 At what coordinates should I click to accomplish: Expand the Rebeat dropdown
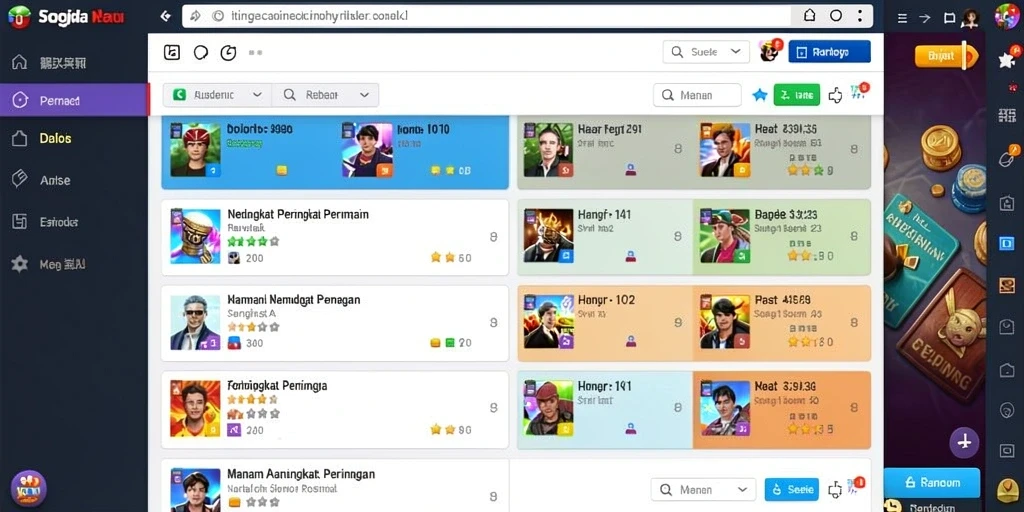[x=325, y=95]
